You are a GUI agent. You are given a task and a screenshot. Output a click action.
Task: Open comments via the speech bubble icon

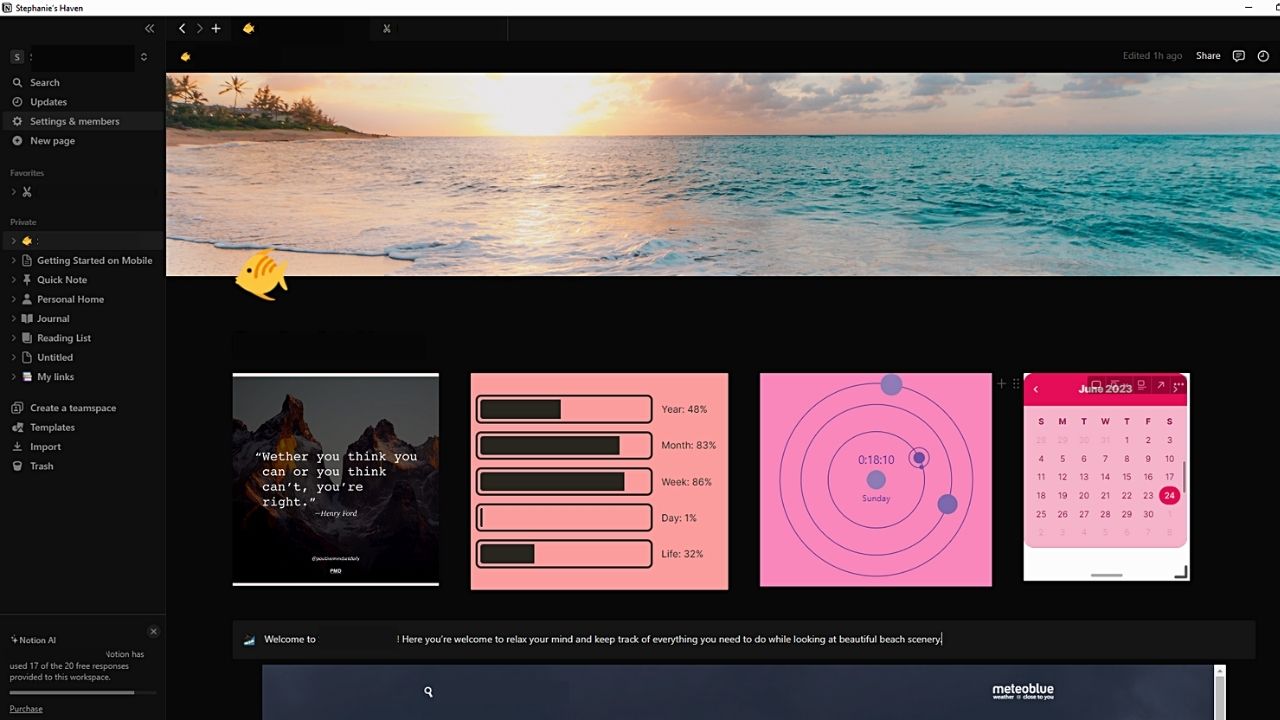click(1238, 56)
